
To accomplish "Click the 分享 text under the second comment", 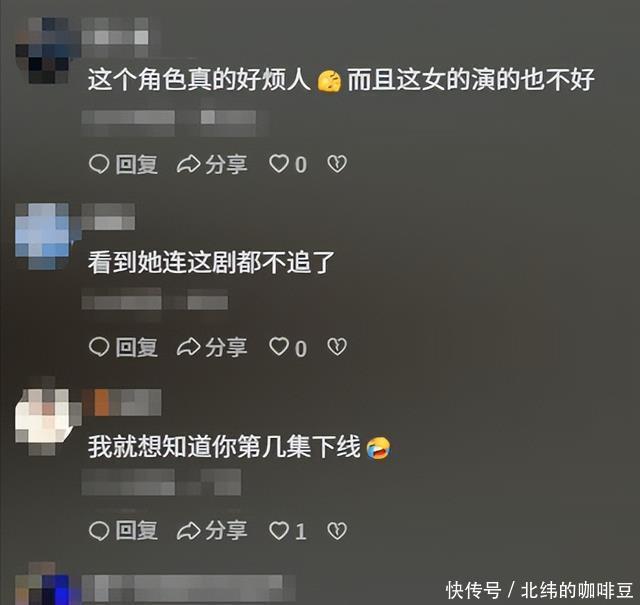I will click(x=226, y=347).
